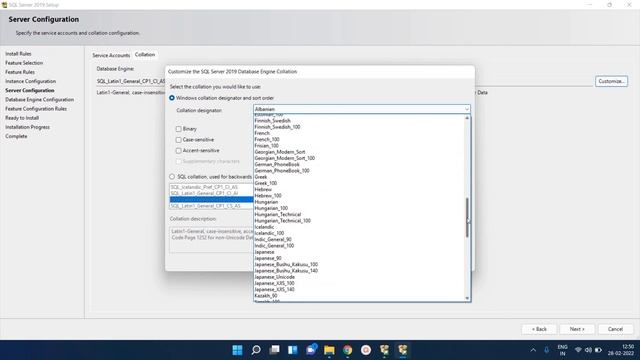Choose Japanese_90 from the list
Screen dimensions: 640x360
[268, 258]
